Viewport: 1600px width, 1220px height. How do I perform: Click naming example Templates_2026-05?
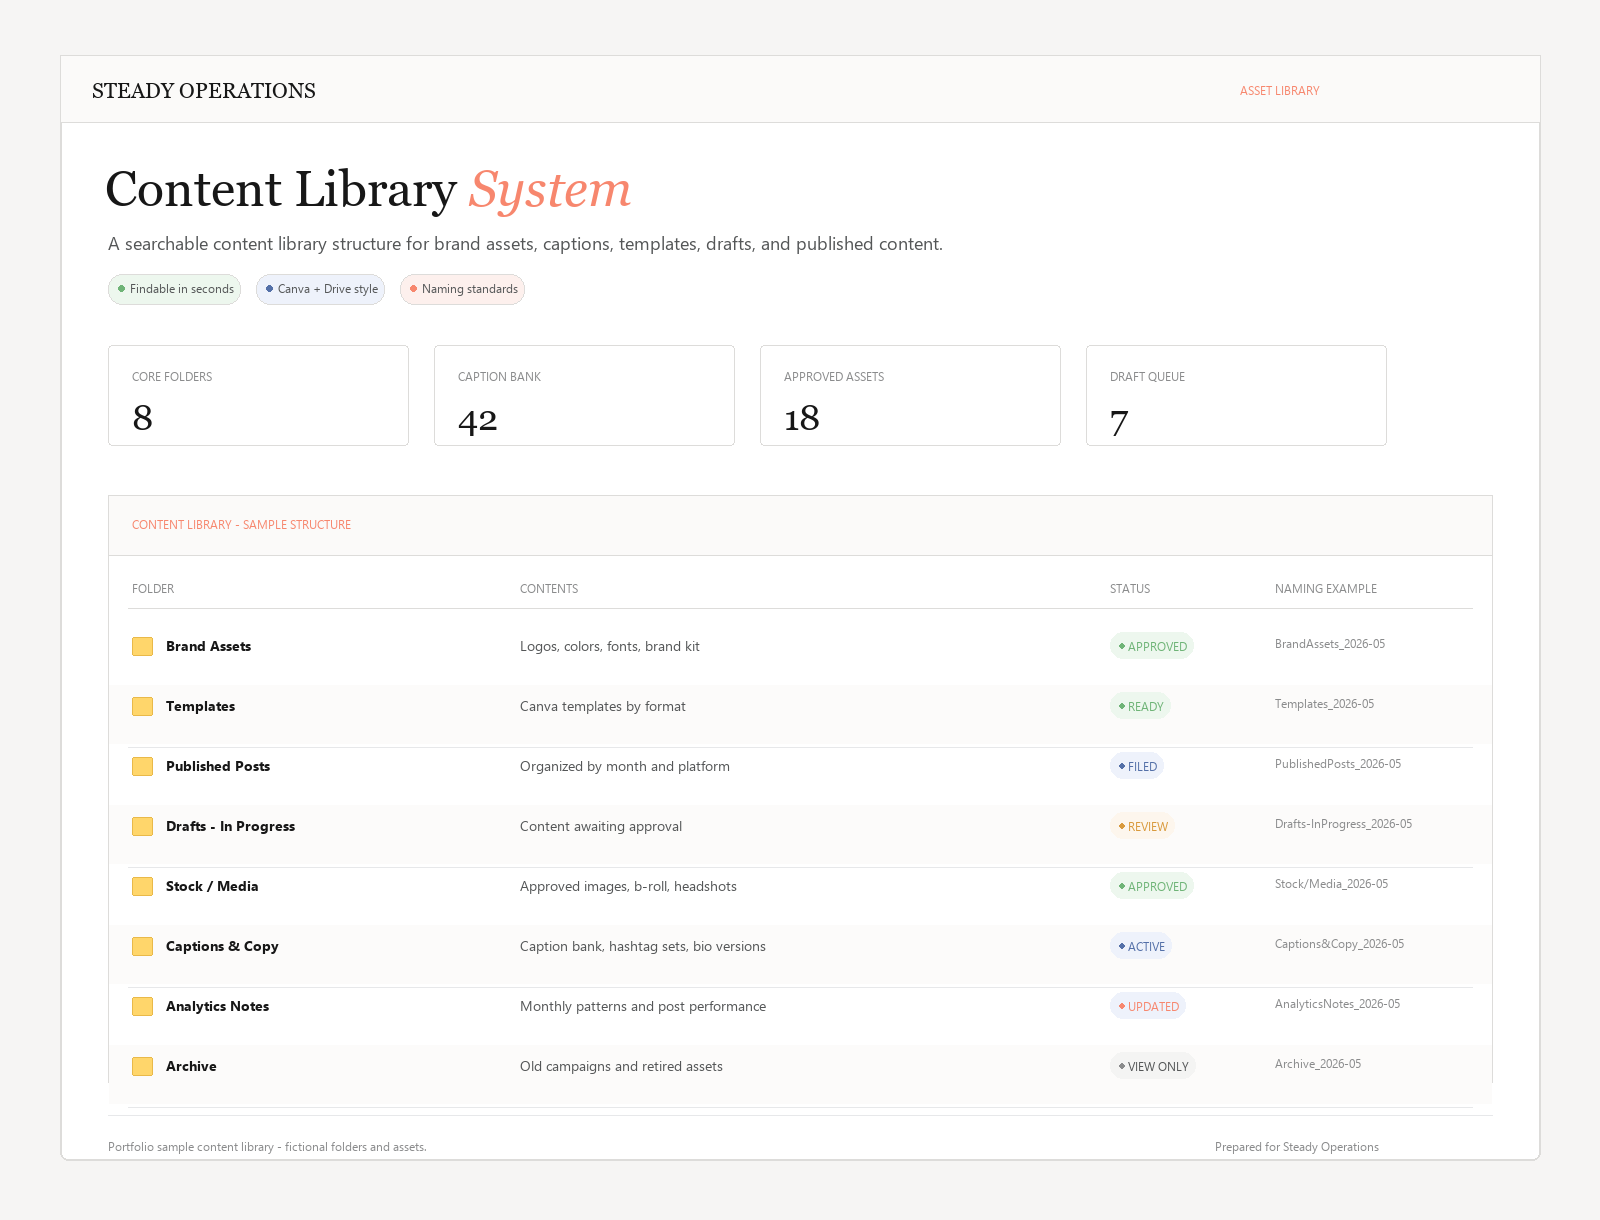[x=1324, y=704]
